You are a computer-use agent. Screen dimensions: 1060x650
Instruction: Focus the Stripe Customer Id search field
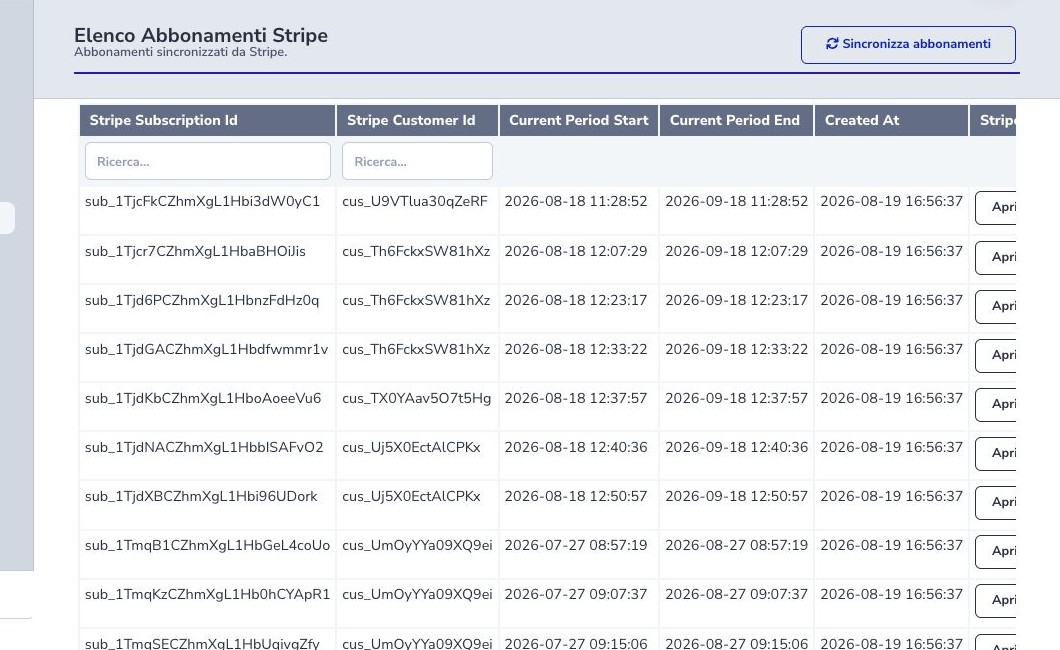click(x=417, y=161)
